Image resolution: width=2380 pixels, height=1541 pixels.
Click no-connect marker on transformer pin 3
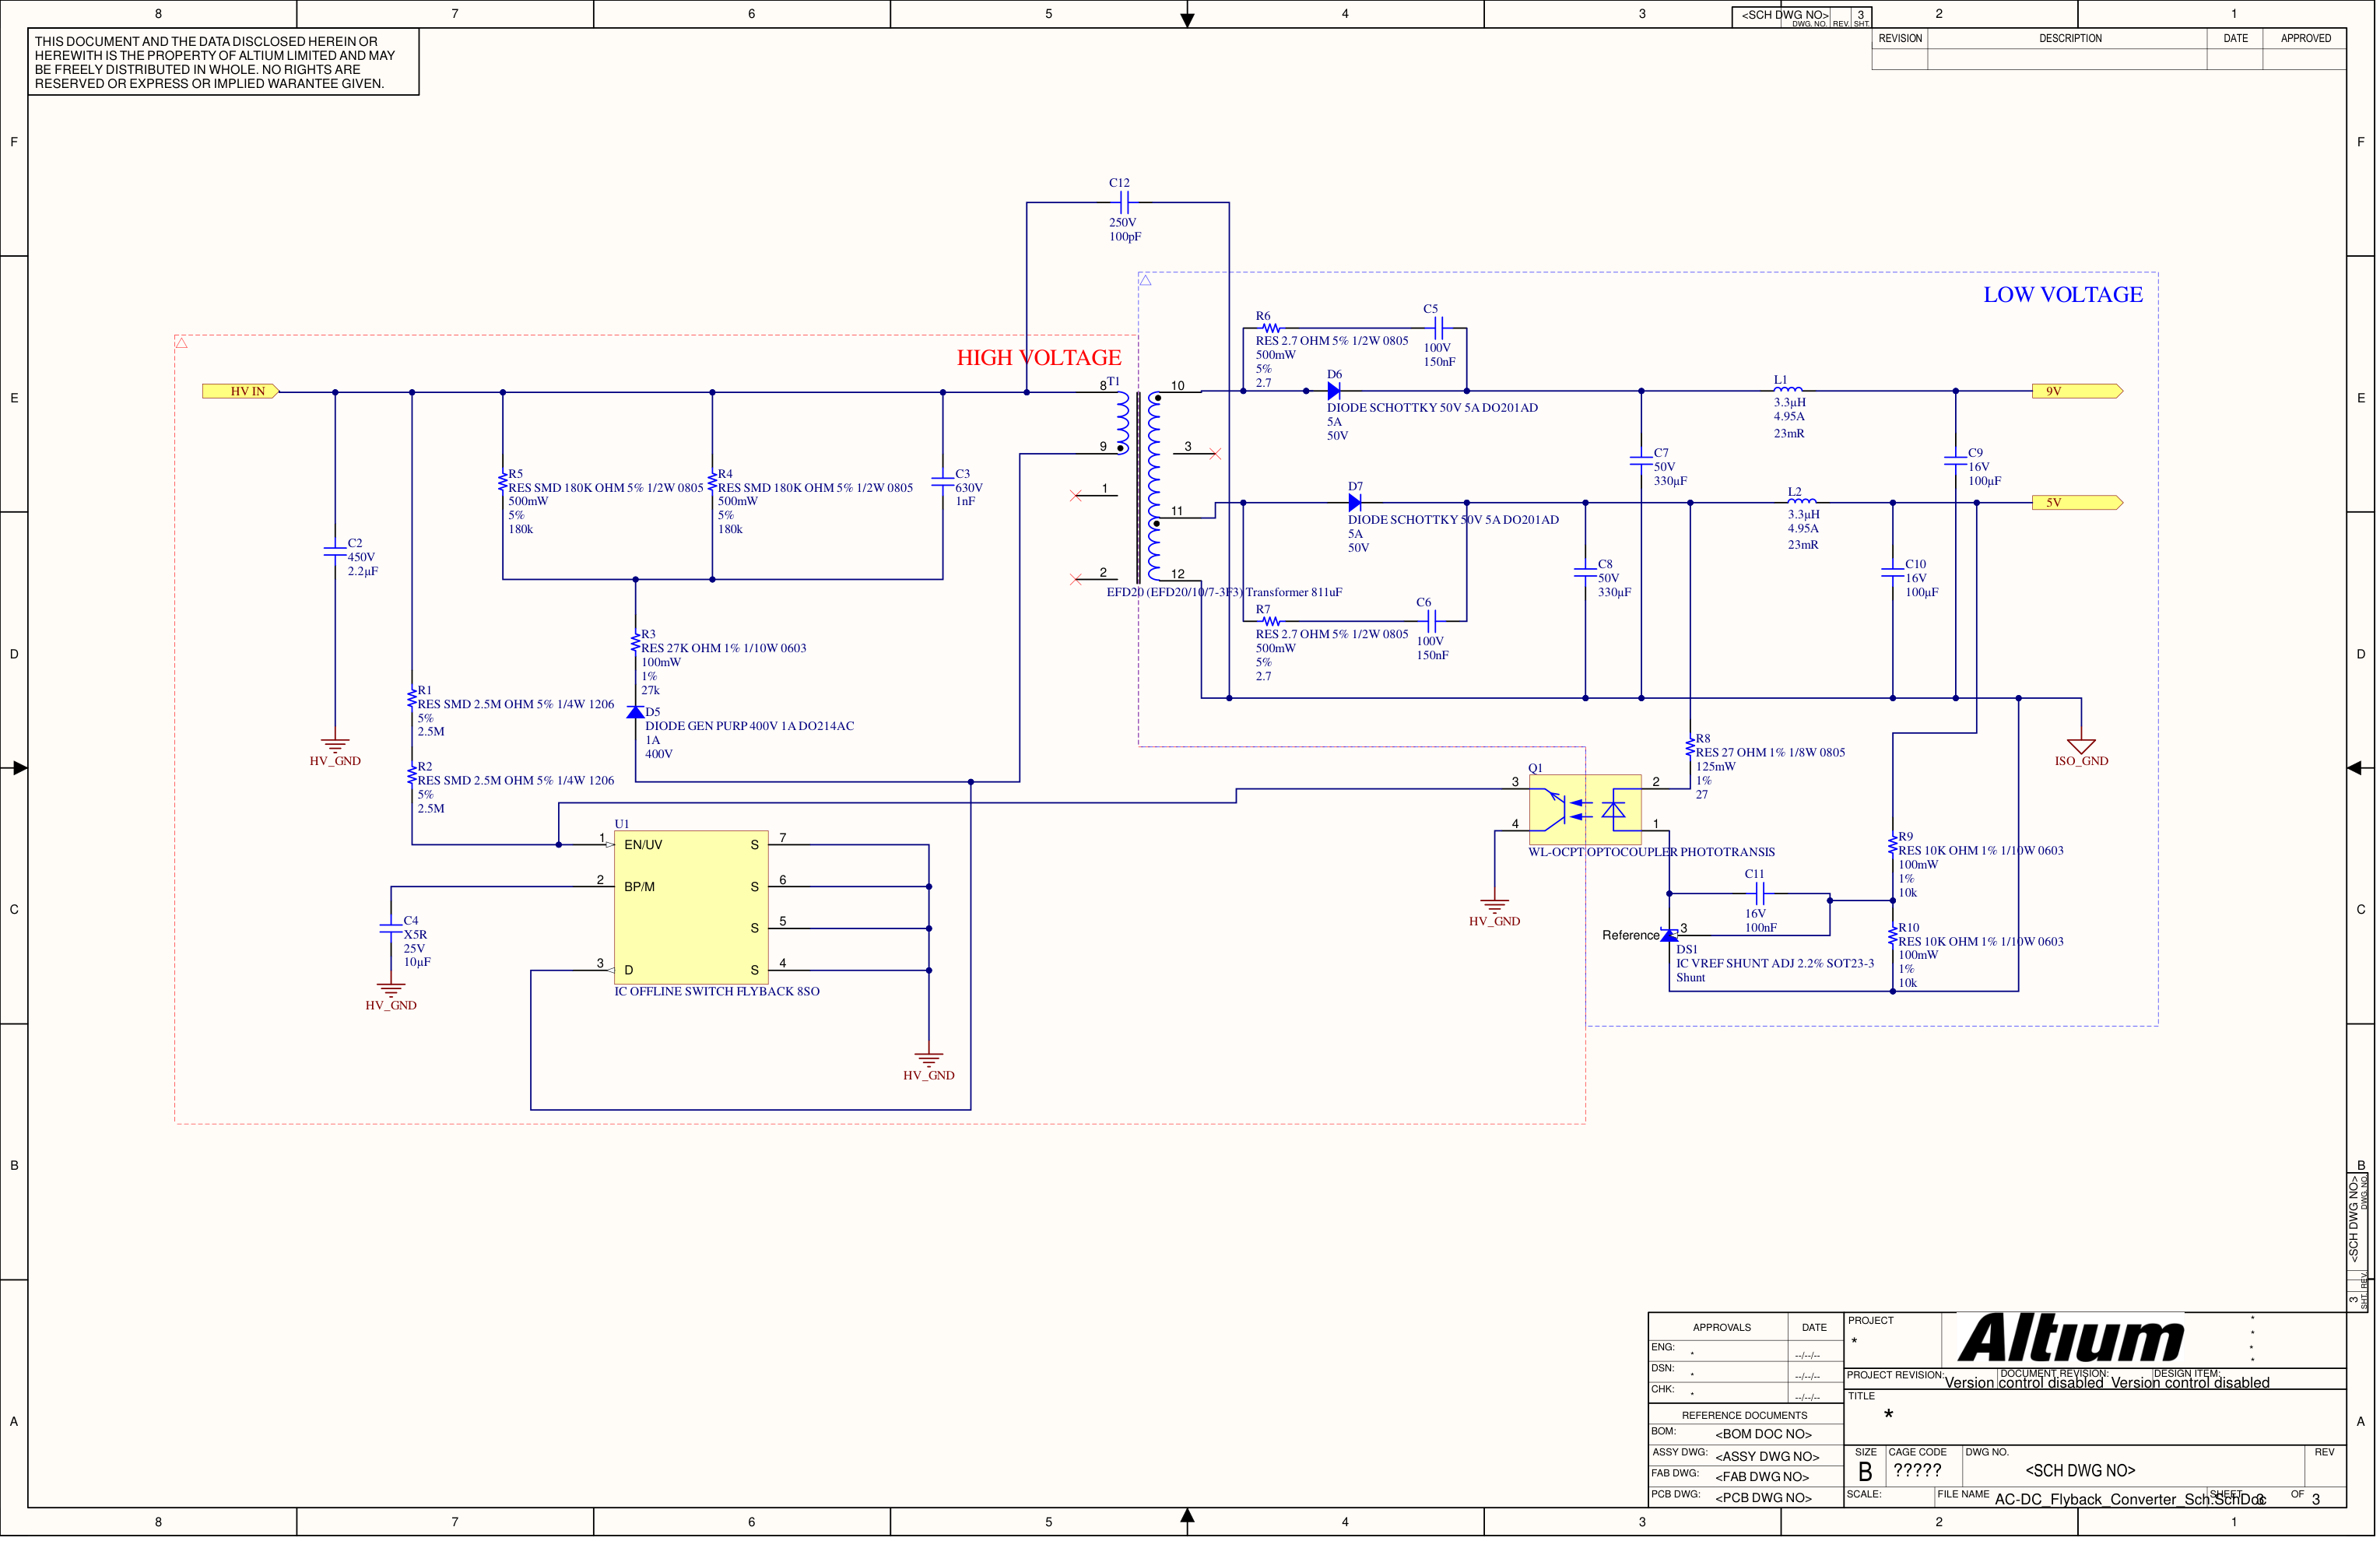coord(1215,454)
